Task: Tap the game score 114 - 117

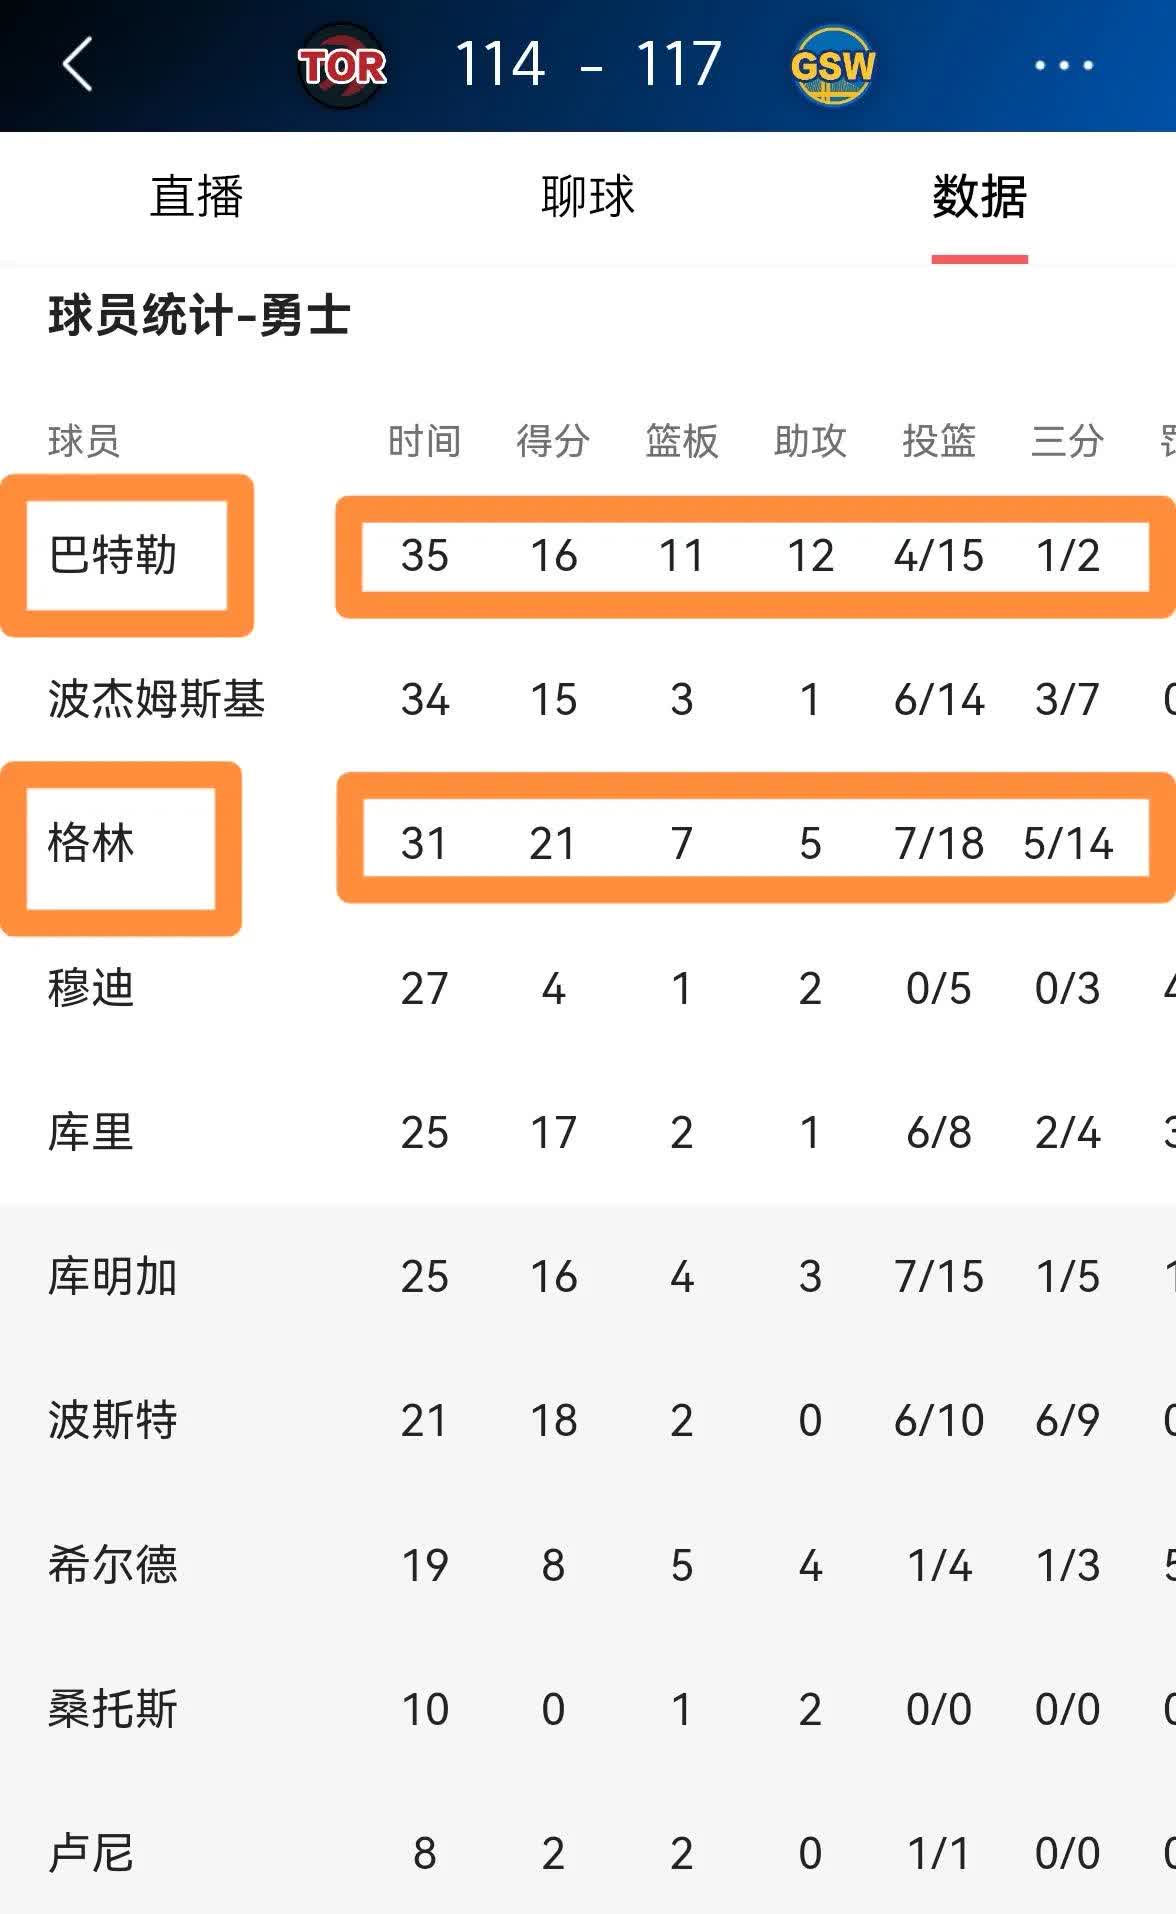Action: tap(588, 63)
